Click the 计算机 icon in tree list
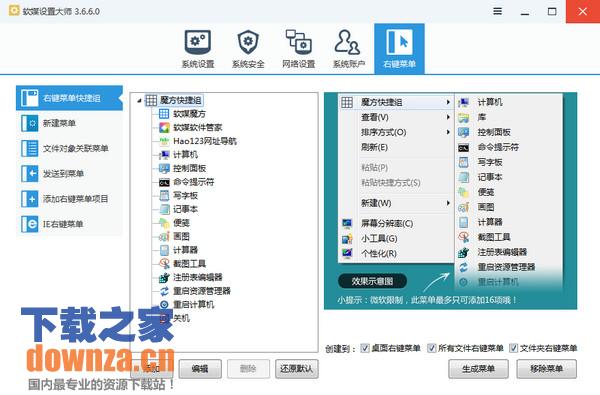The image size is (600, 395). pyautogui.click(x=164, y=155)
